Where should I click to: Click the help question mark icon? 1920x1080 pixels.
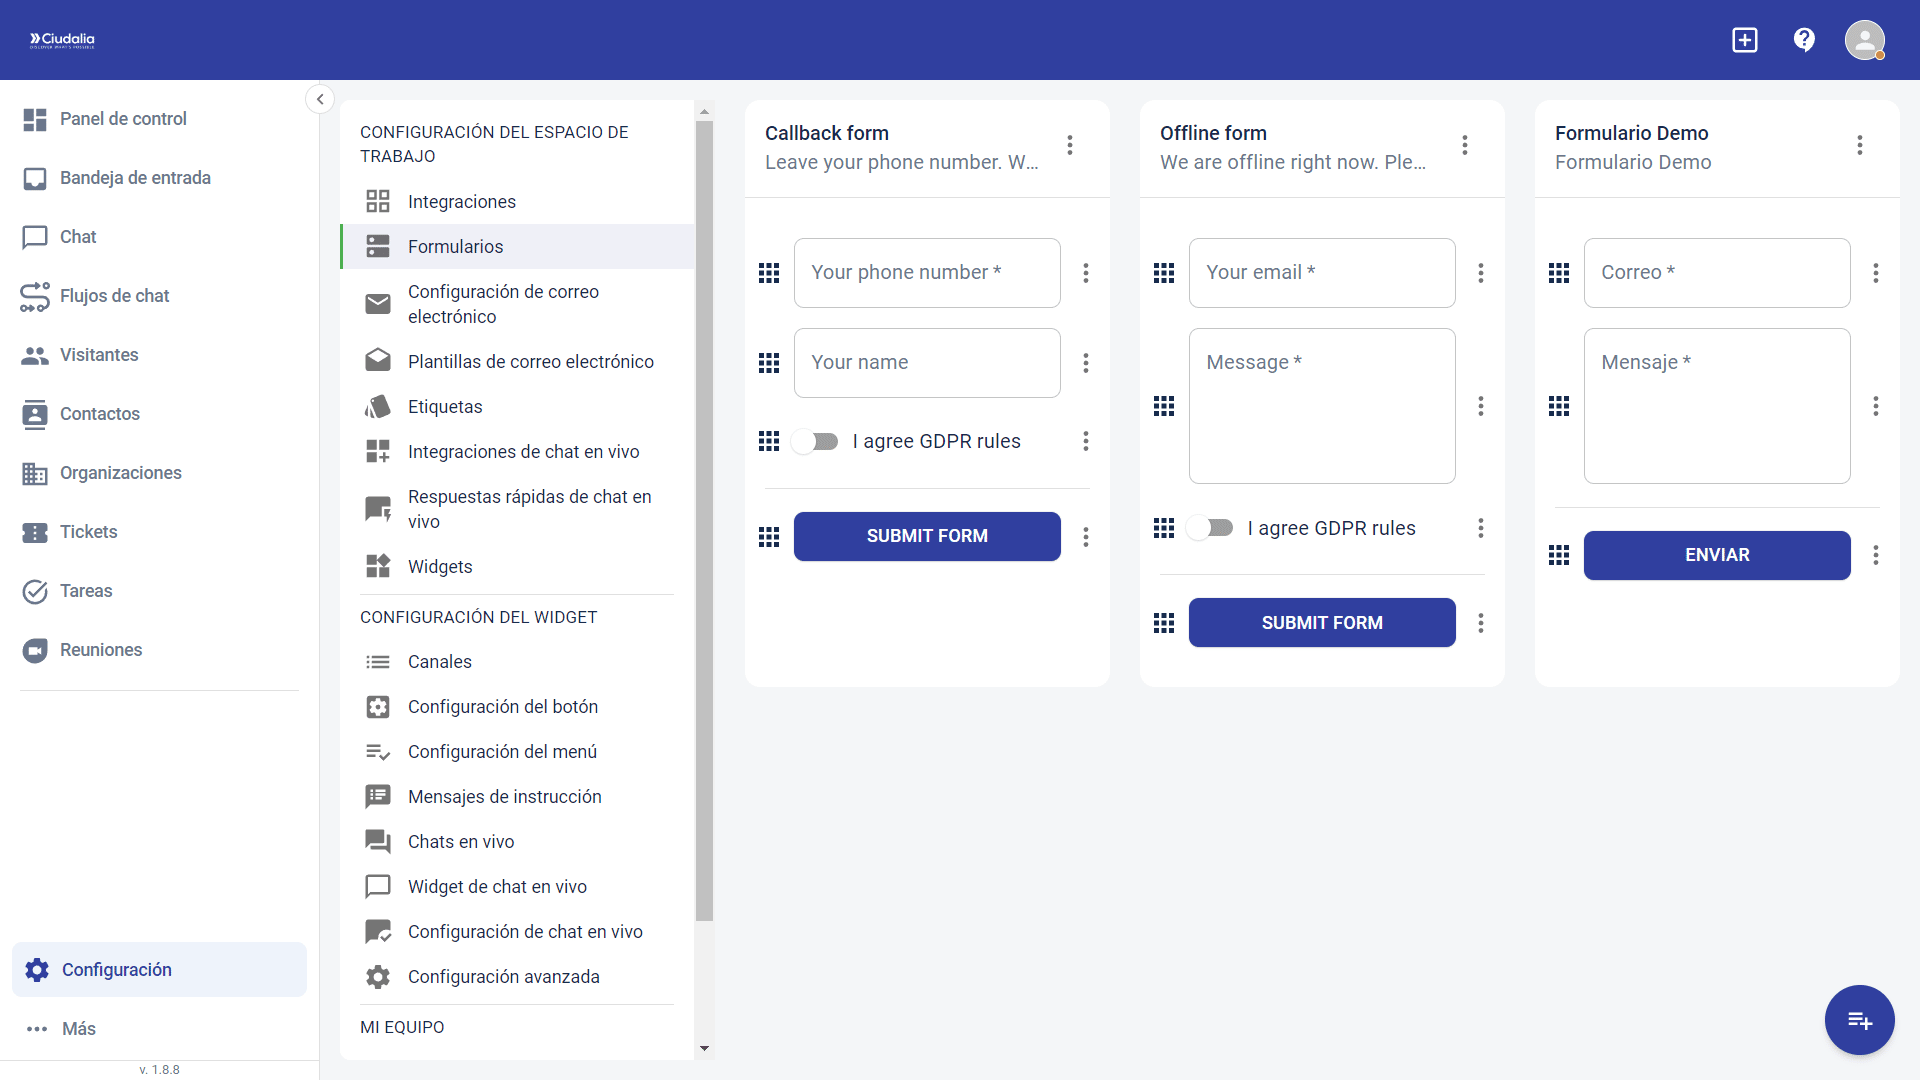coord(1804,39)
